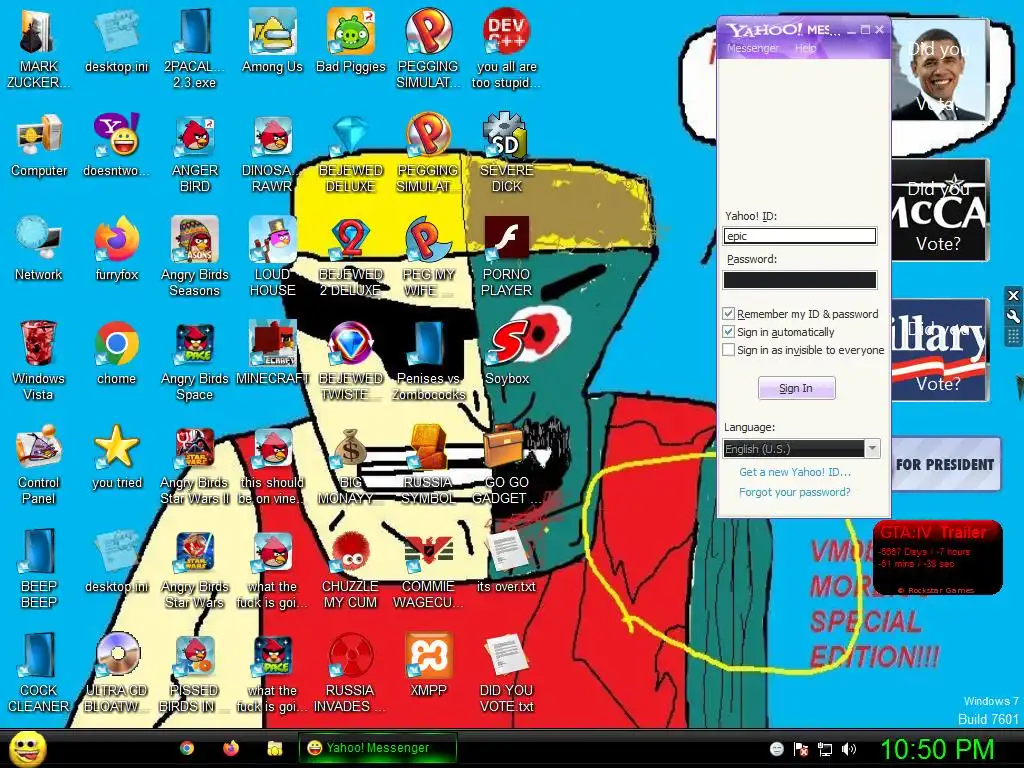Open the Control Panel desktop icon
The image size is (1024, 768).
click(x=39, y=465)
